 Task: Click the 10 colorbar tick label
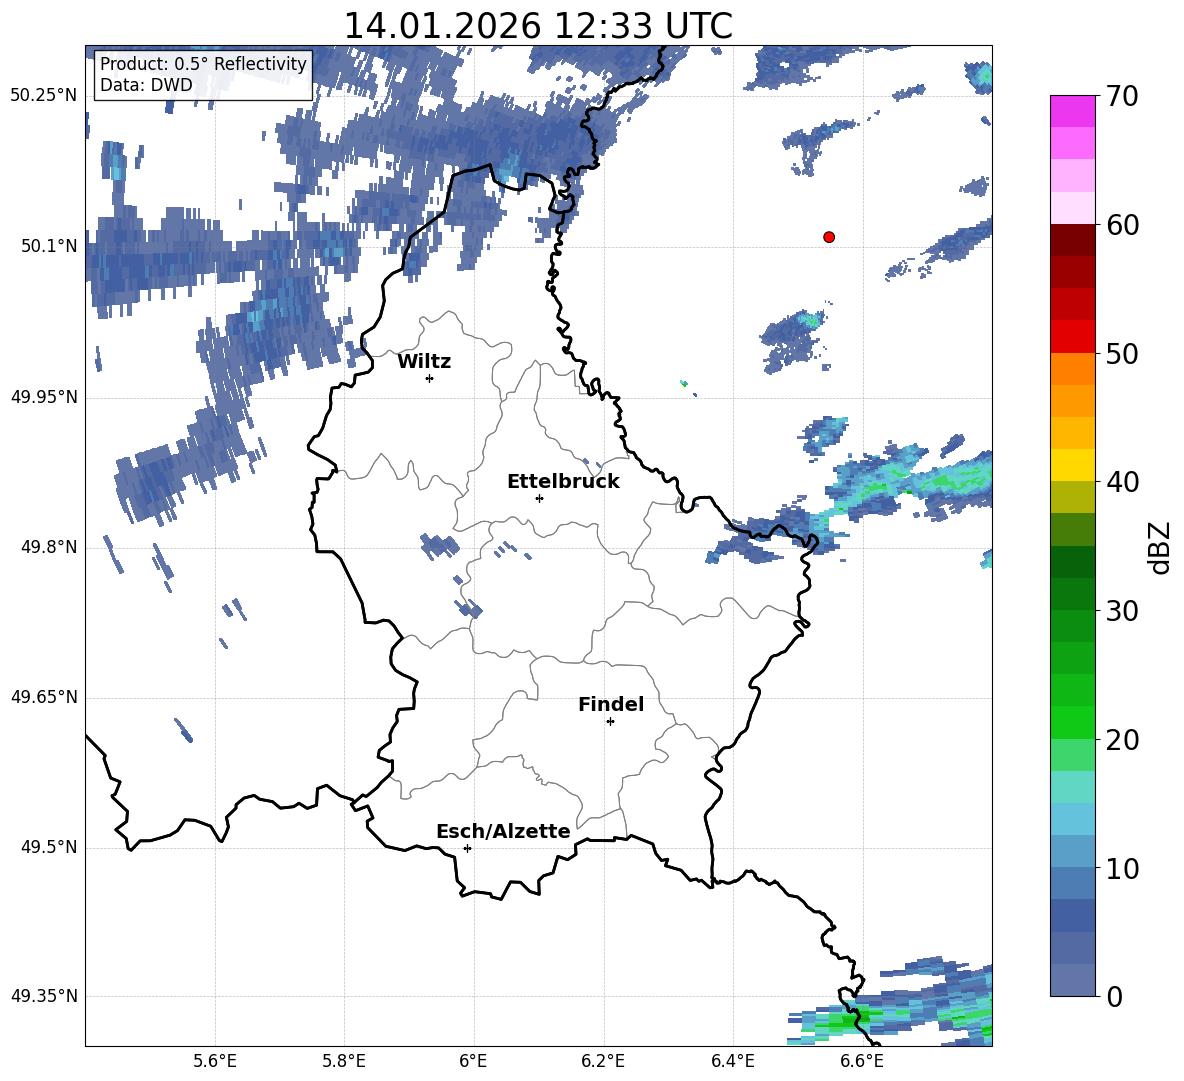tap(1122, 868)
